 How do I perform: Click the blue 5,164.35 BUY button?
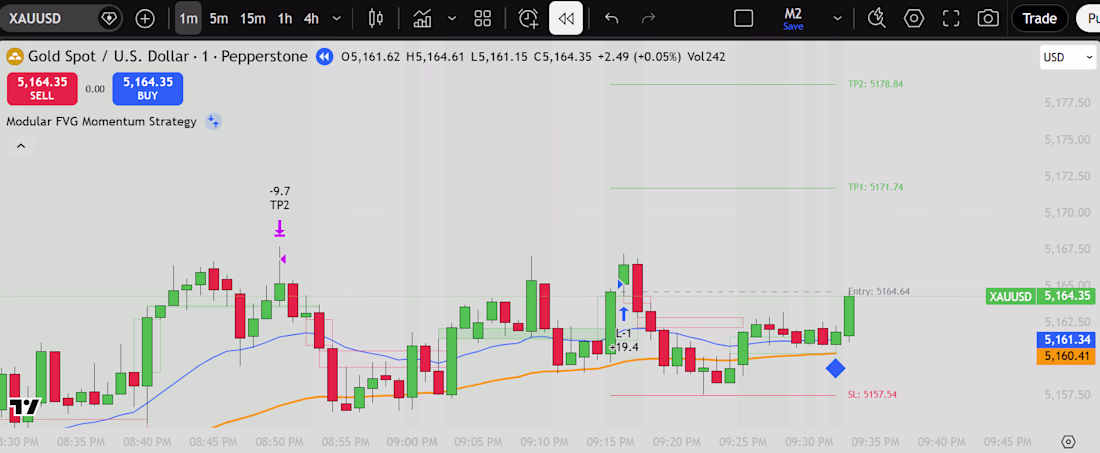[x=148, y=88]
